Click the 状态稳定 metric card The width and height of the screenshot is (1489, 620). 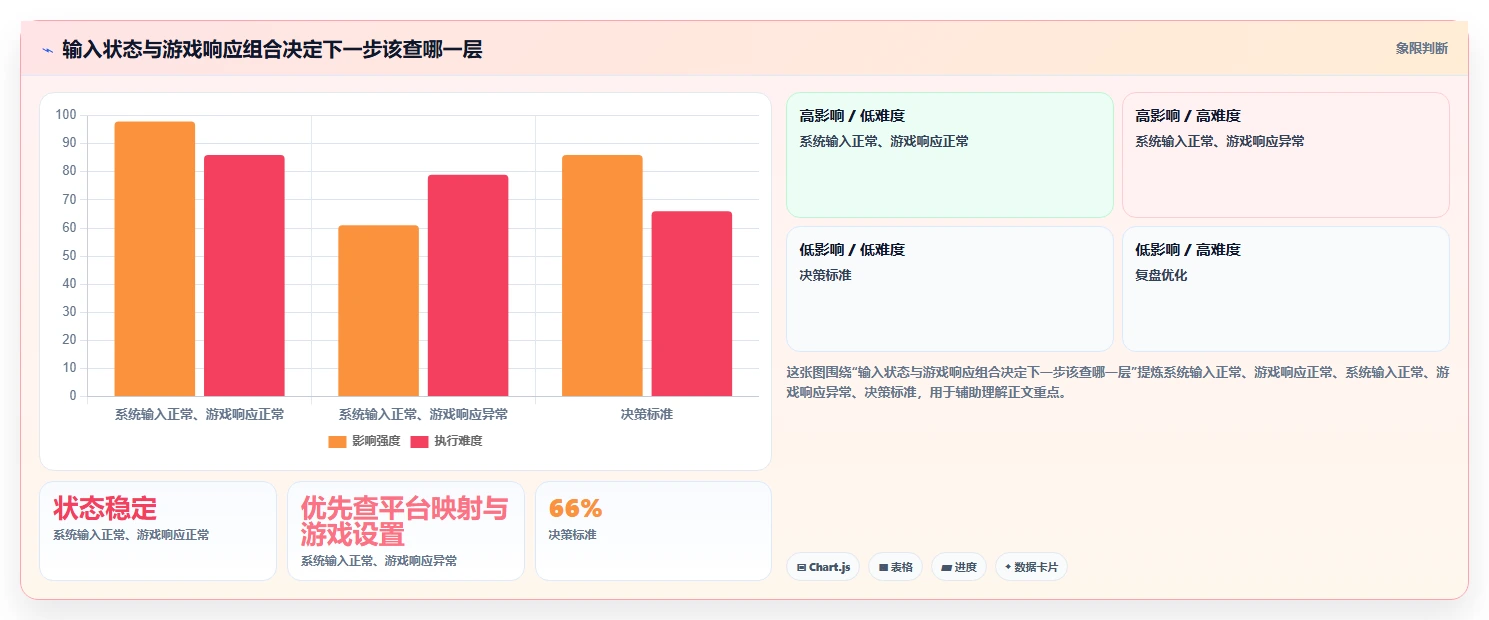click(158, 531)
